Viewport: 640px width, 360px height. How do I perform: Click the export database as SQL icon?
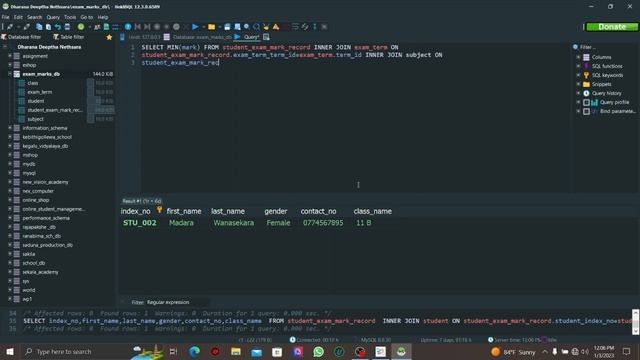click(106, 27)
